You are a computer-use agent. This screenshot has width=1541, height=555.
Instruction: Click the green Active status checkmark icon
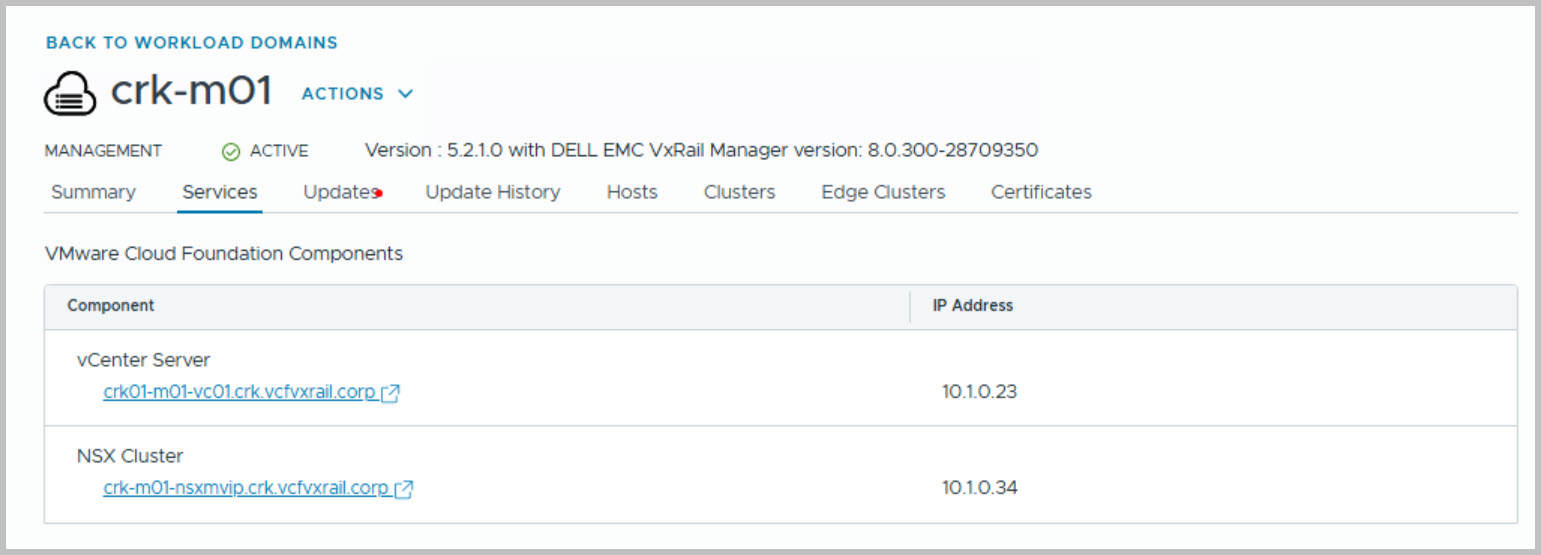pos(231,151)
